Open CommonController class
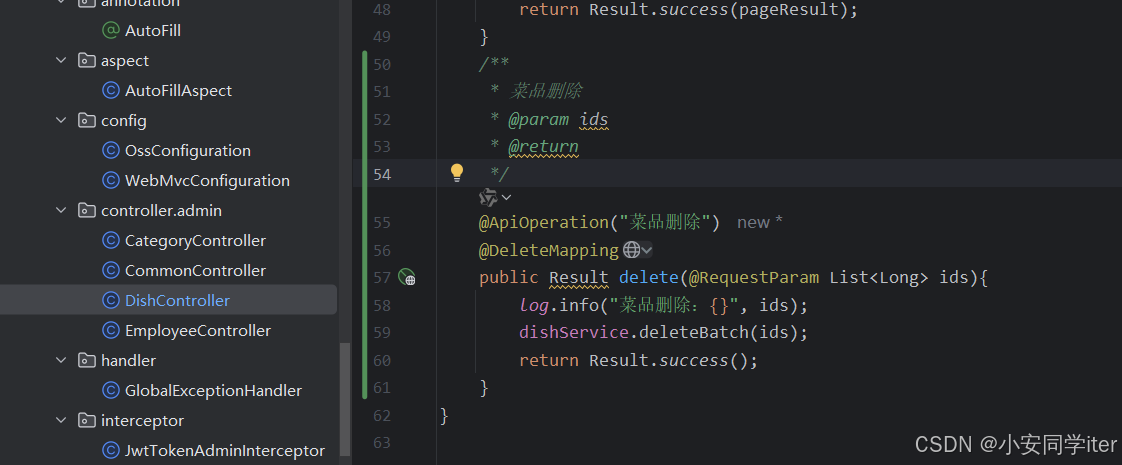Screen dimensions: 1122x465 pyautogui.click(x=195, y=271)
